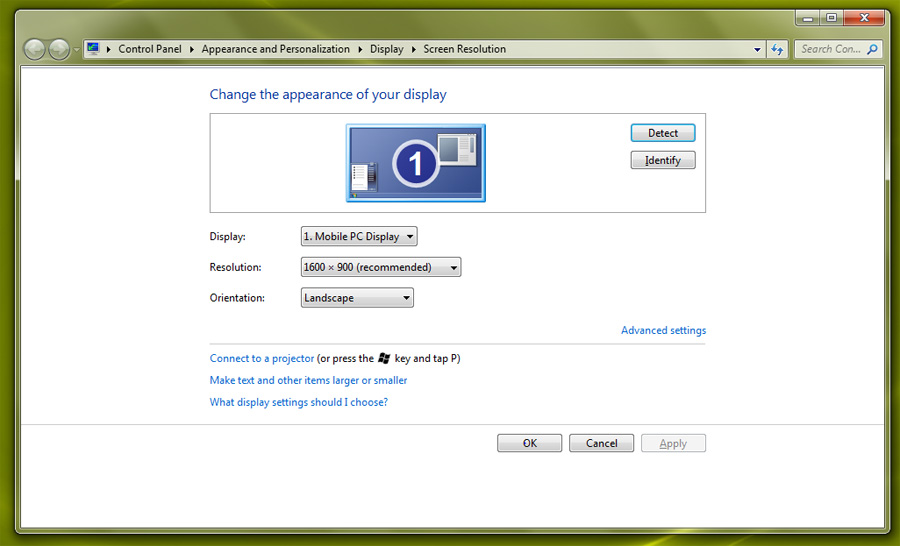Expand the Resolution dropdown
Screen dimensions: 900x546
point(380,267)
